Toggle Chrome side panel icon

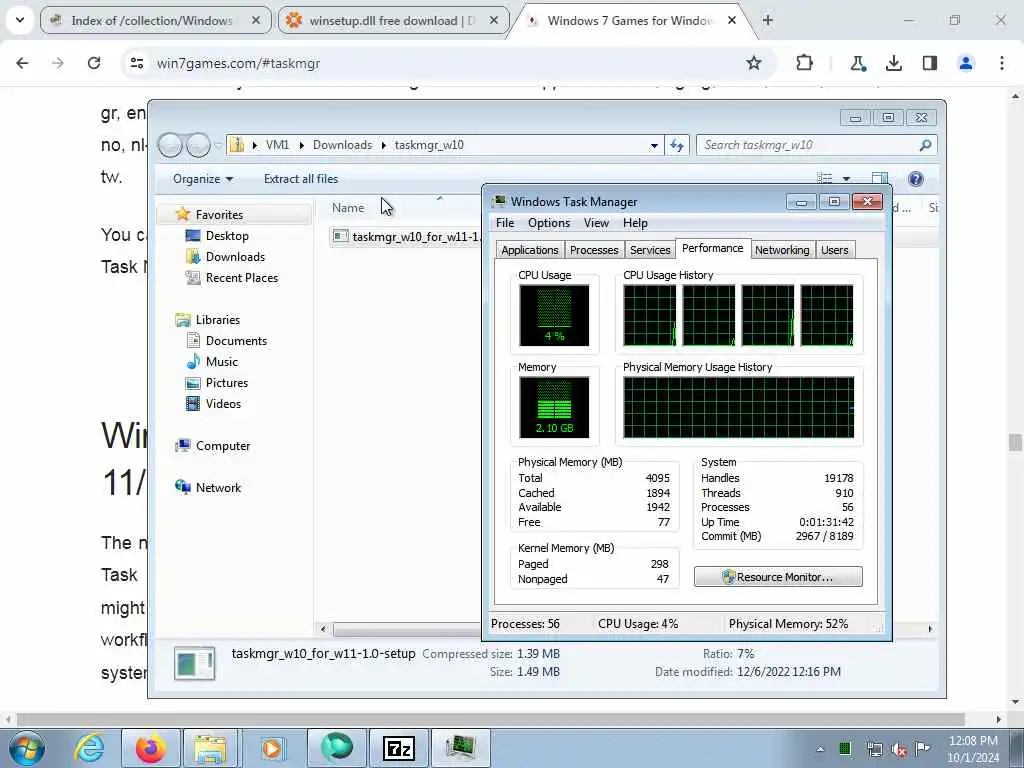(929, 63)
